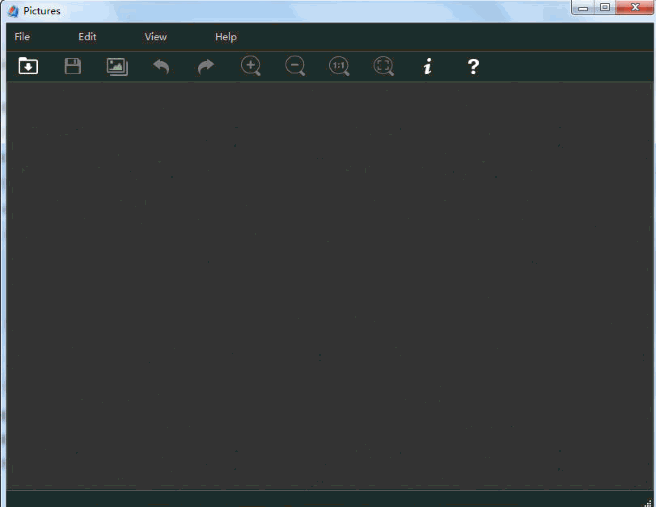Click the Pictures app icon in title bar
The width and height of the screenshot is (656, 507).
click(13, 11)
